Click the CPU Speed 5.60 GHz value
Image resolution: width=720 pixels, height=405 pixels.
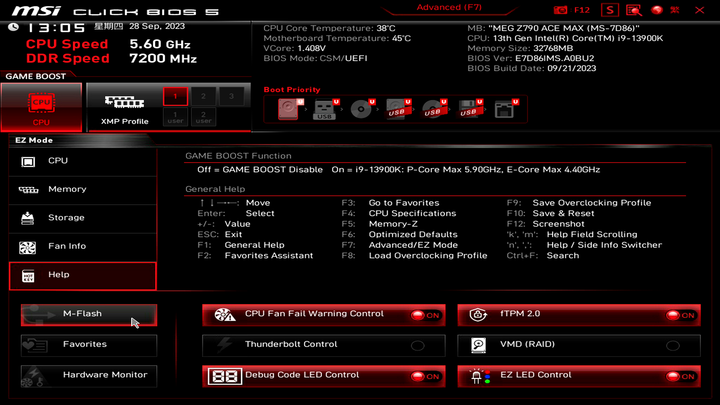pos(160,44)
